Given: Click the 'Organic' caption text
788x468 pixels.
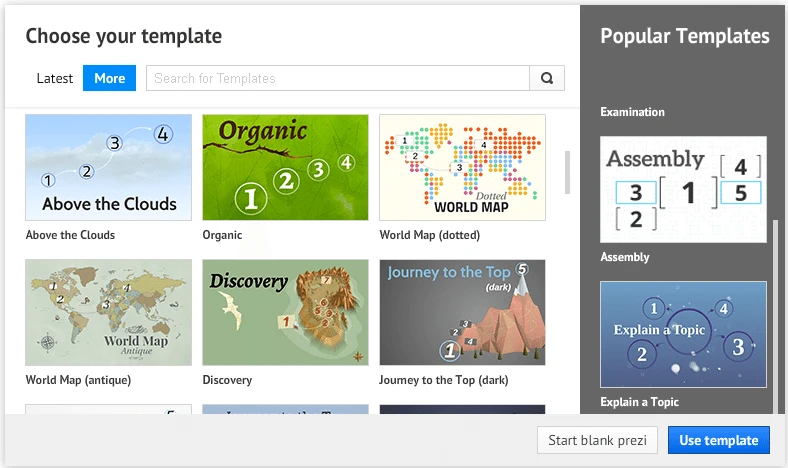Looking at the screenshot, I should click(x=222, y=235).
